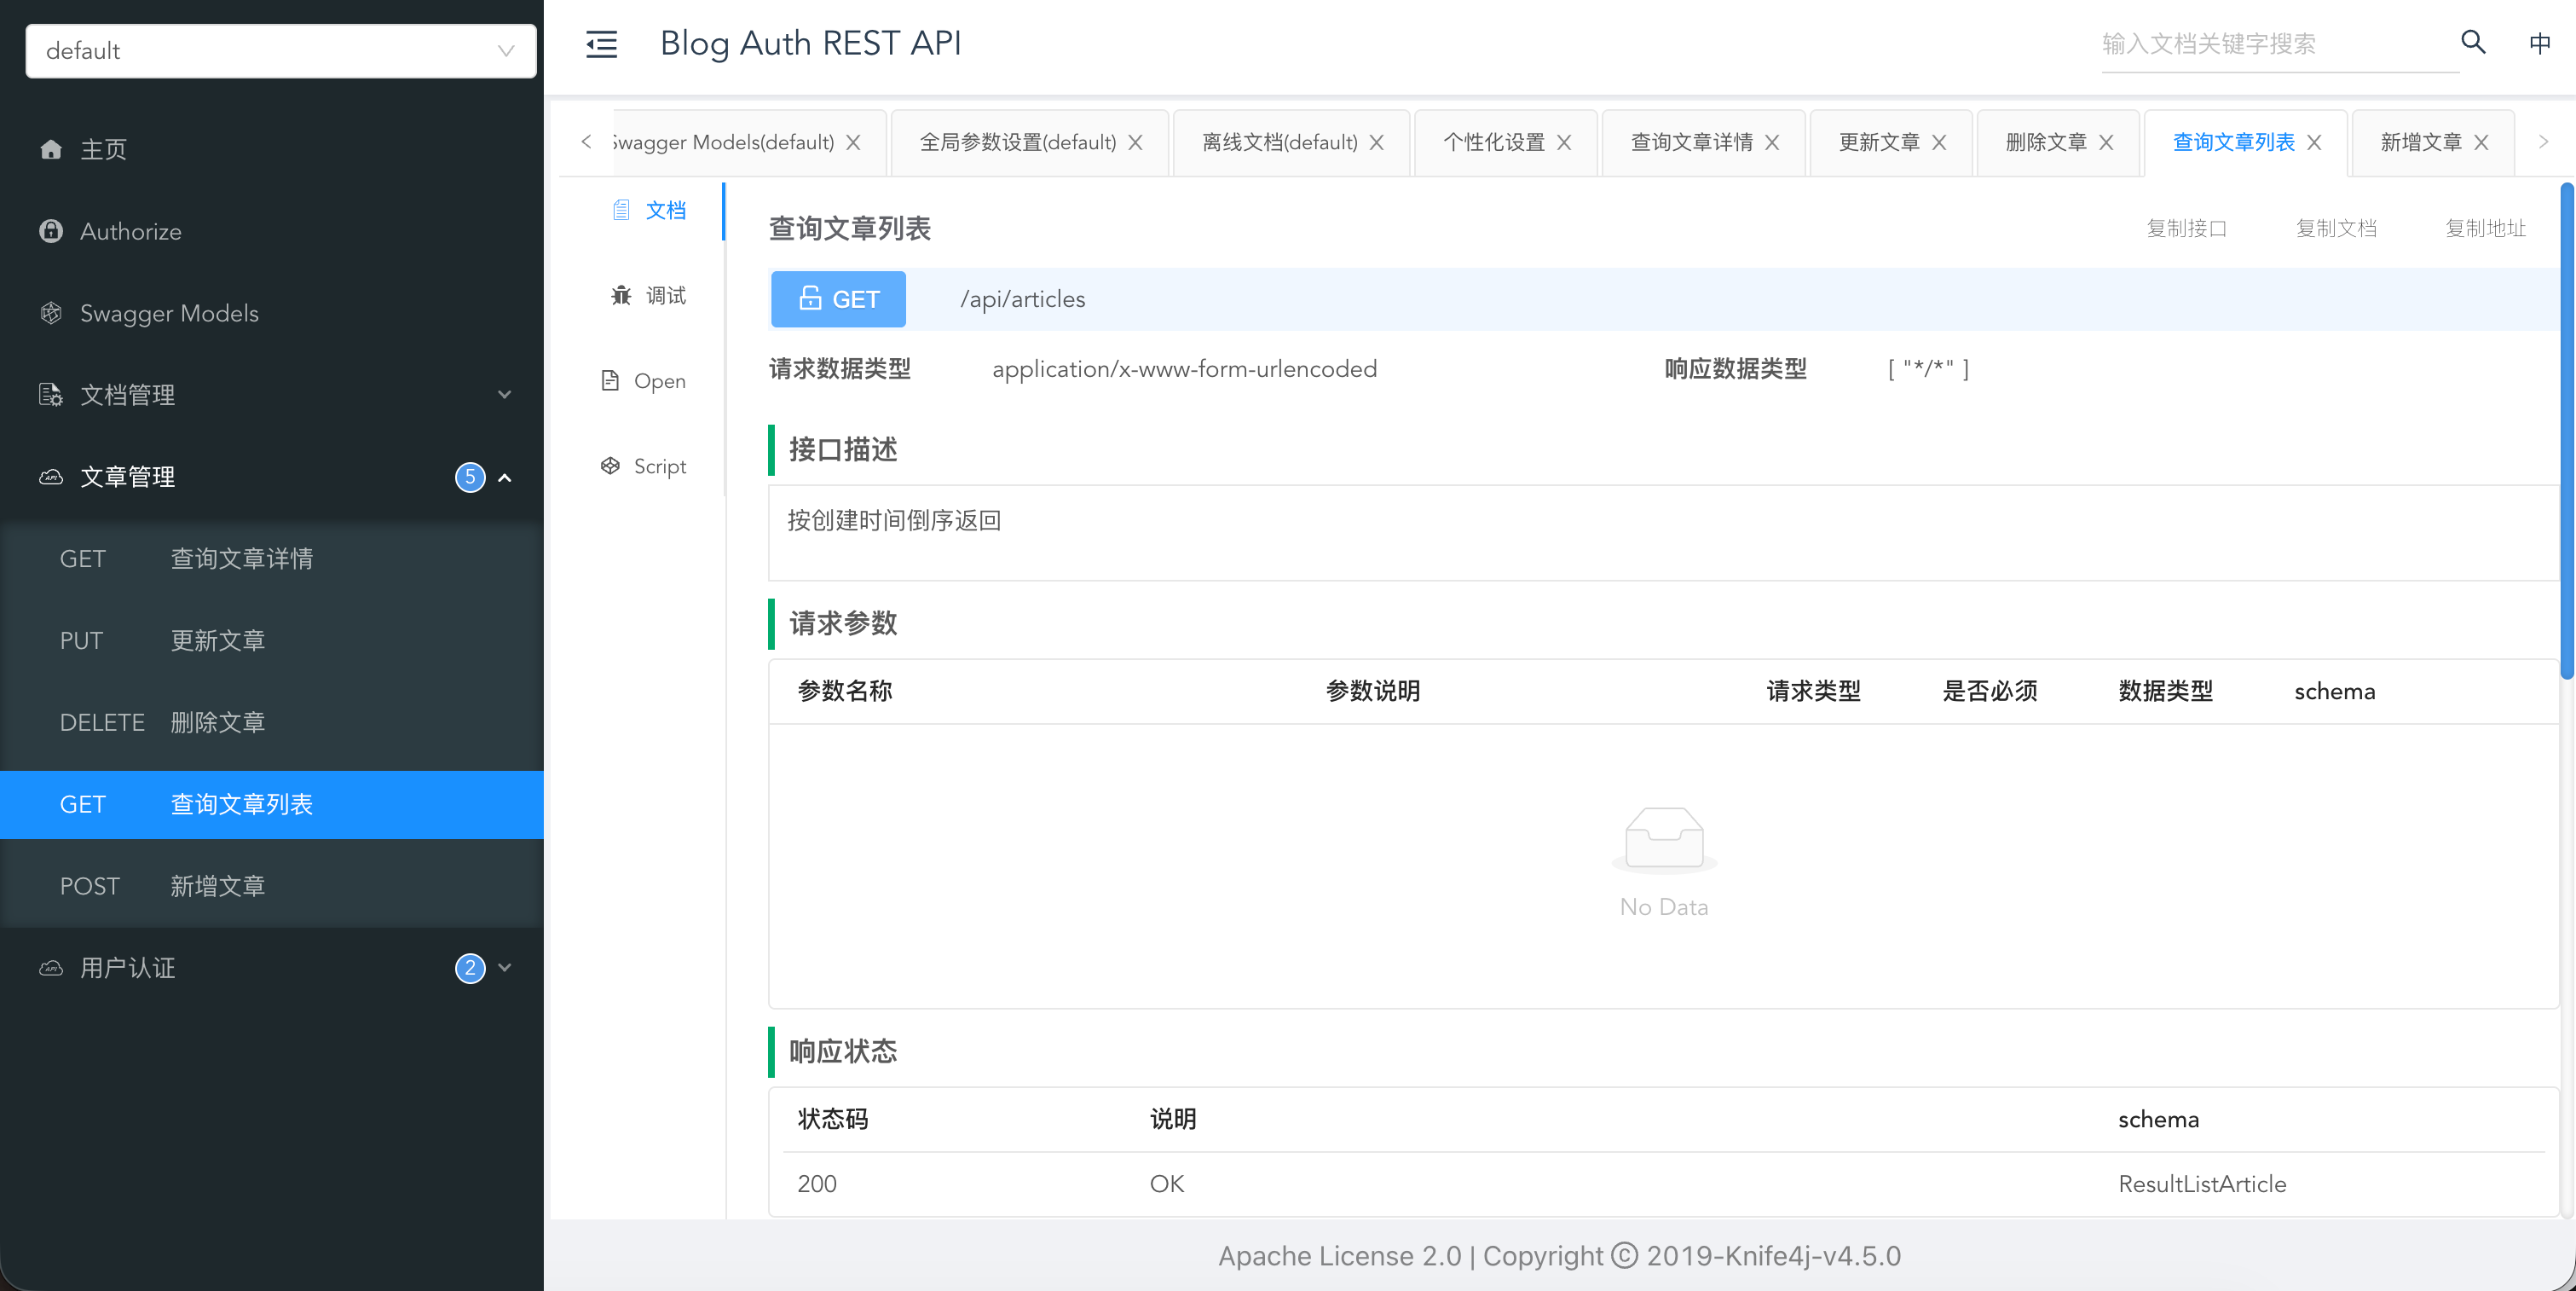Viewport: 2576px width, 1291px height.
Task: Close the 删除文章 tab
Action: [x=2106, y=143]
